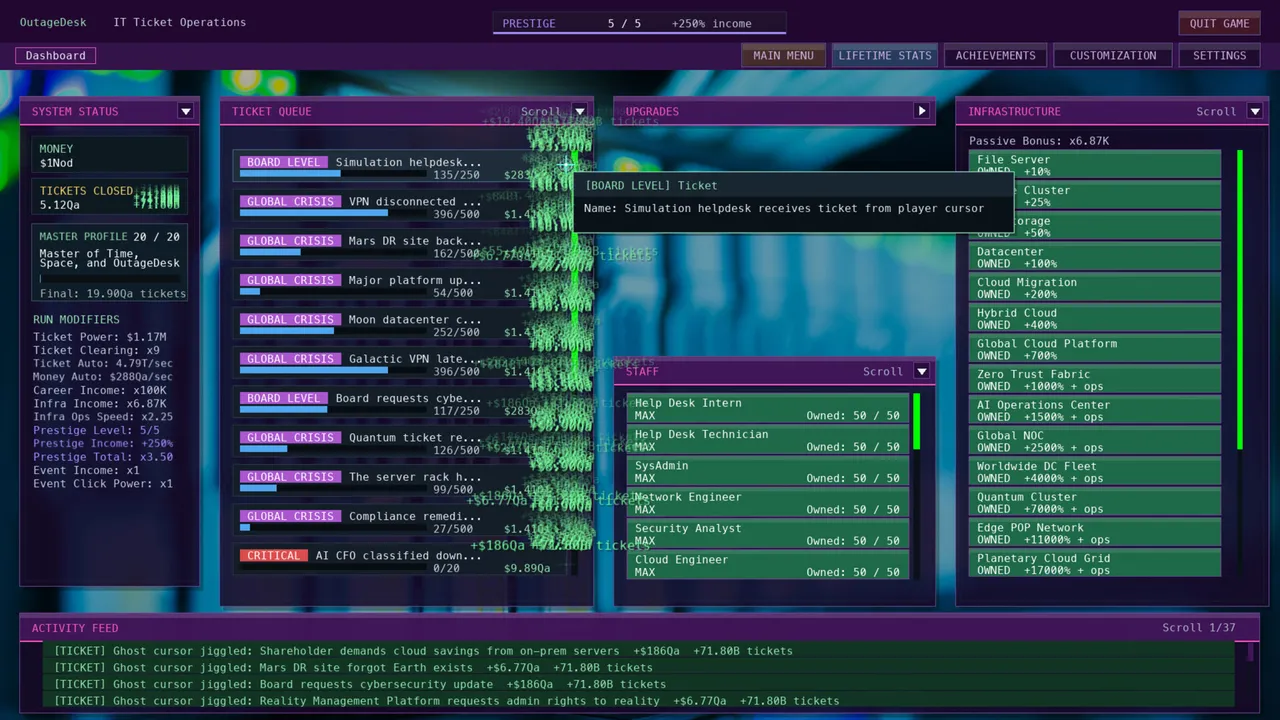Select the AI Operations Center item

pos(1095,411)
